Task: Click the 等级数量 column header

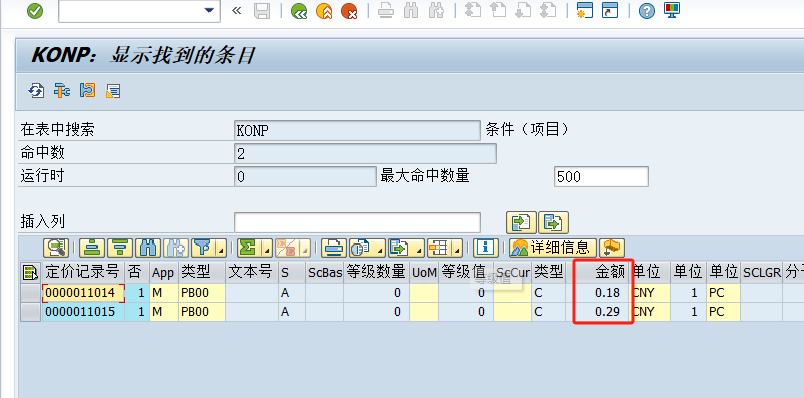Action: click(376, 272)
